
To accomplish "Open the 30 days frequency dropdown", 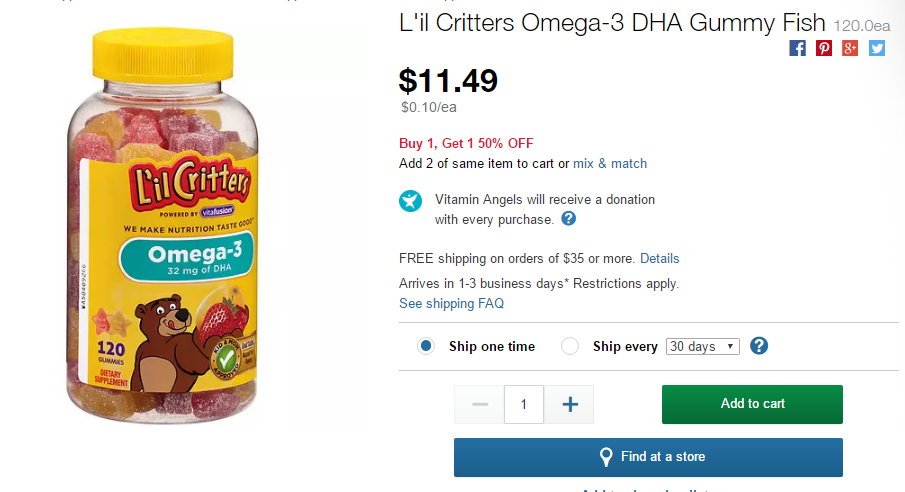I will [702, 346].
